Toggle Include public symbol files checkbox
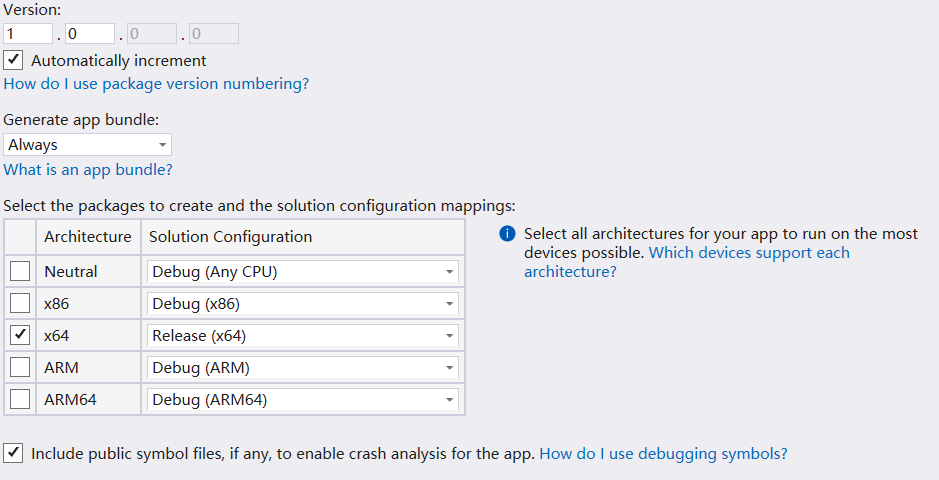This screenshot has height=480, width=939. pyautogui.click(x=14, y=453)
